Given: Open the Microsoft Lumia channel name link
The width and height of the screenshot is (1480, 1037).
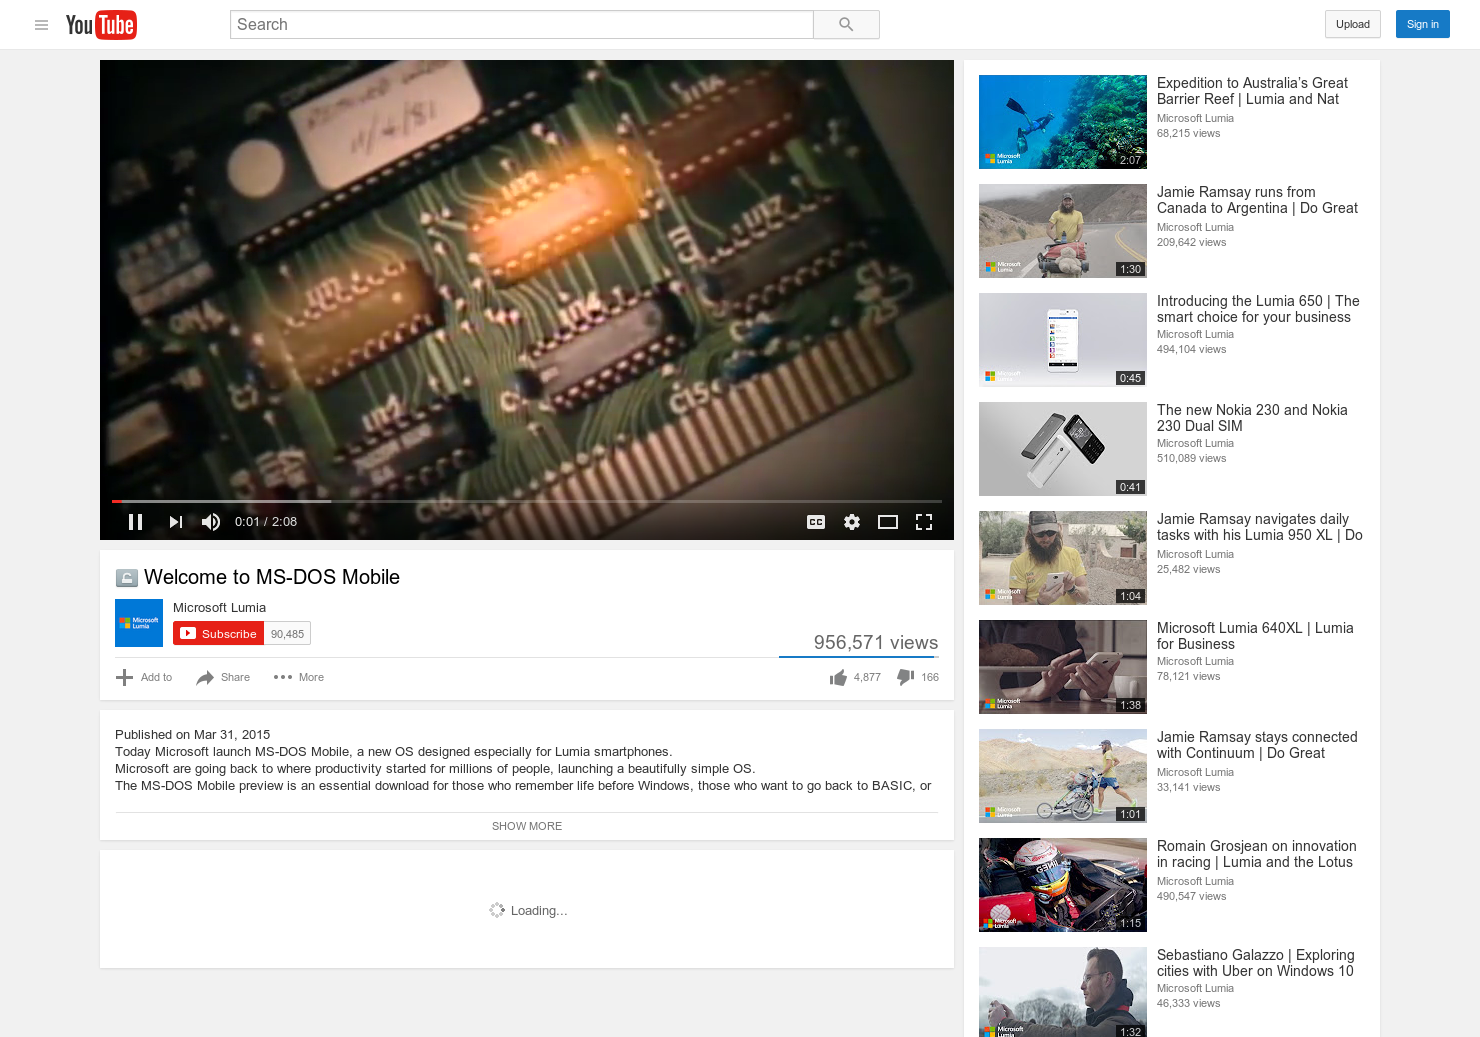Looking at the screenshot, I should [x=219, y=608].
